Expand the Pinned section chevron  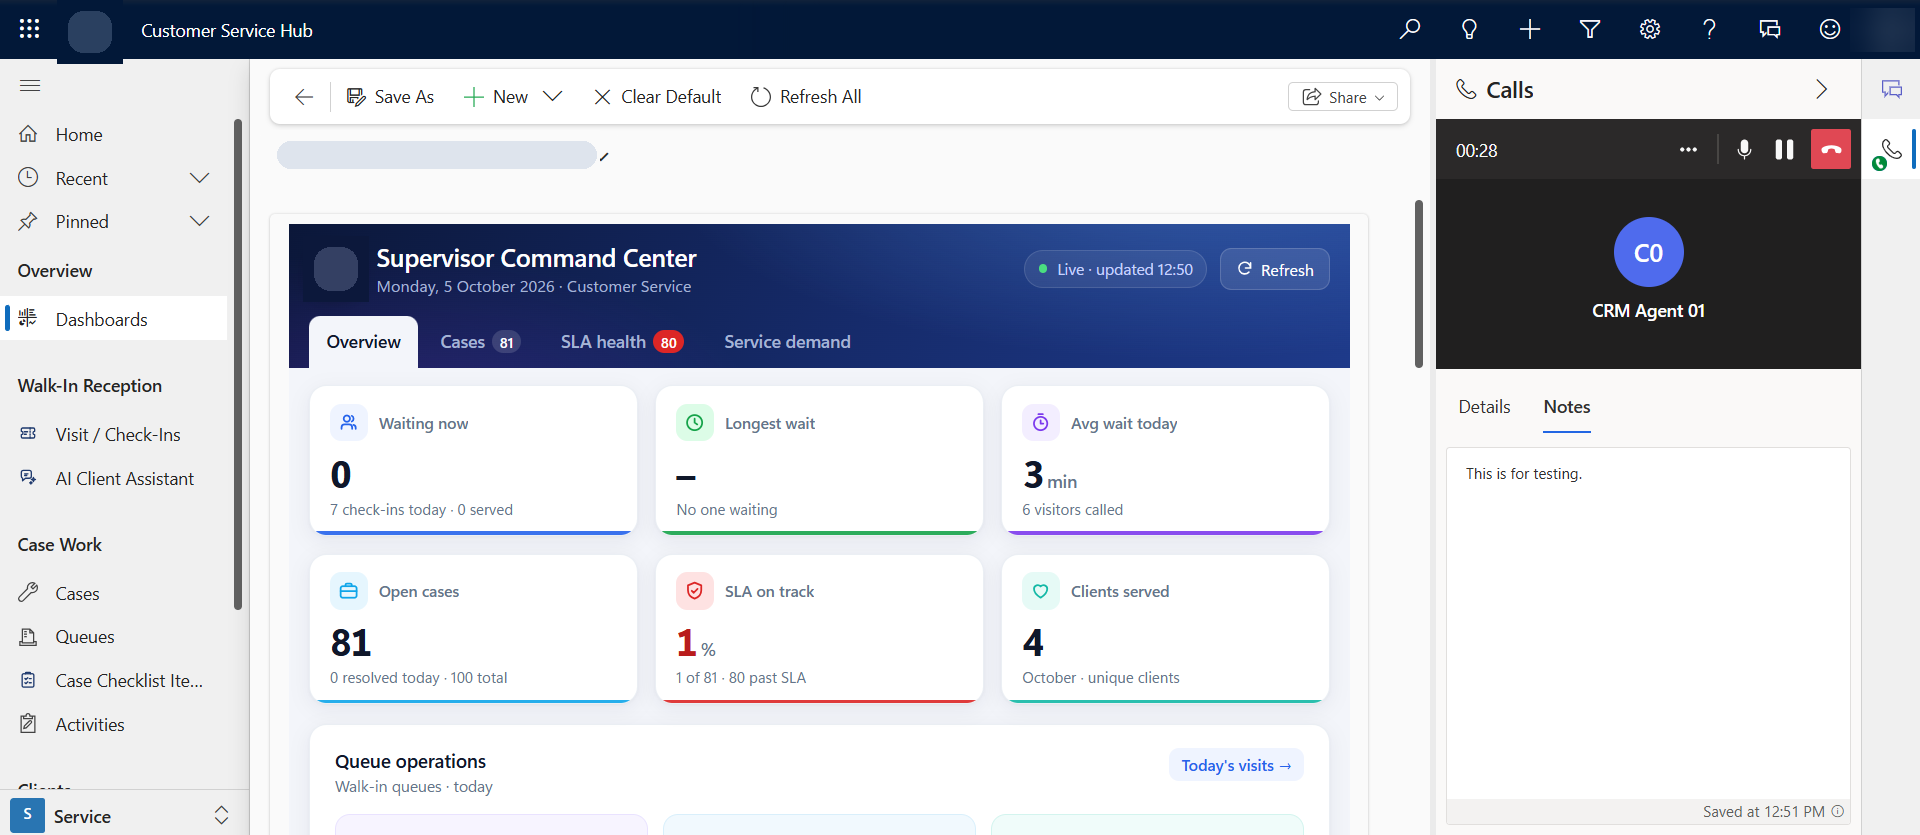point(200,221)
